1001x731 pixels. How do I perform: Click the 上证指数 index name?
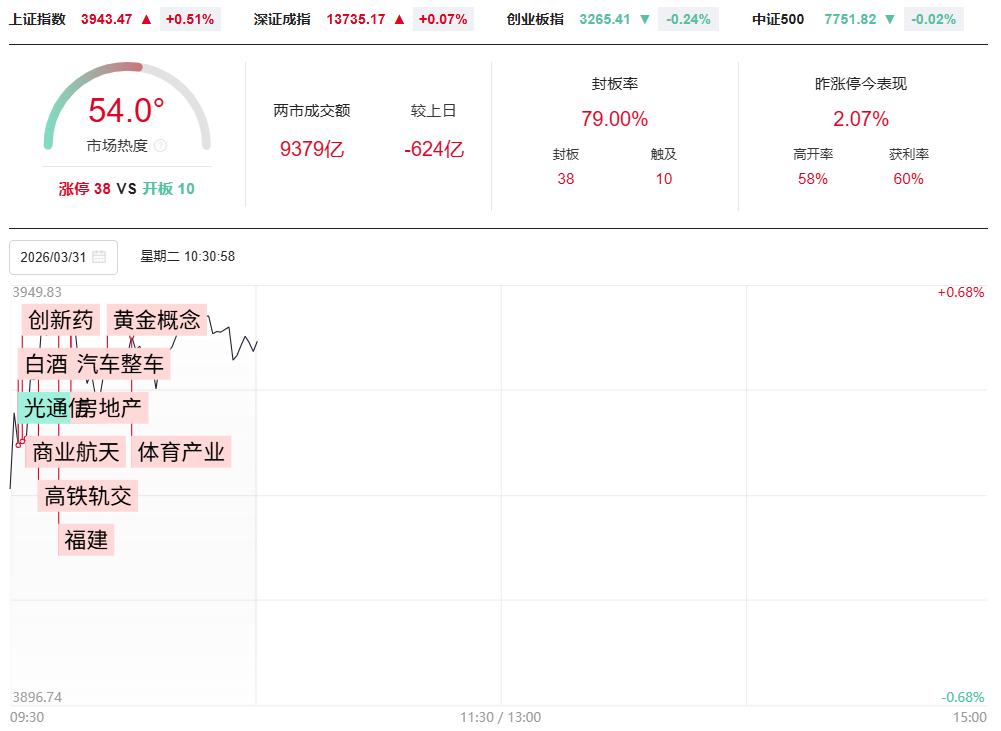point(38,19)
